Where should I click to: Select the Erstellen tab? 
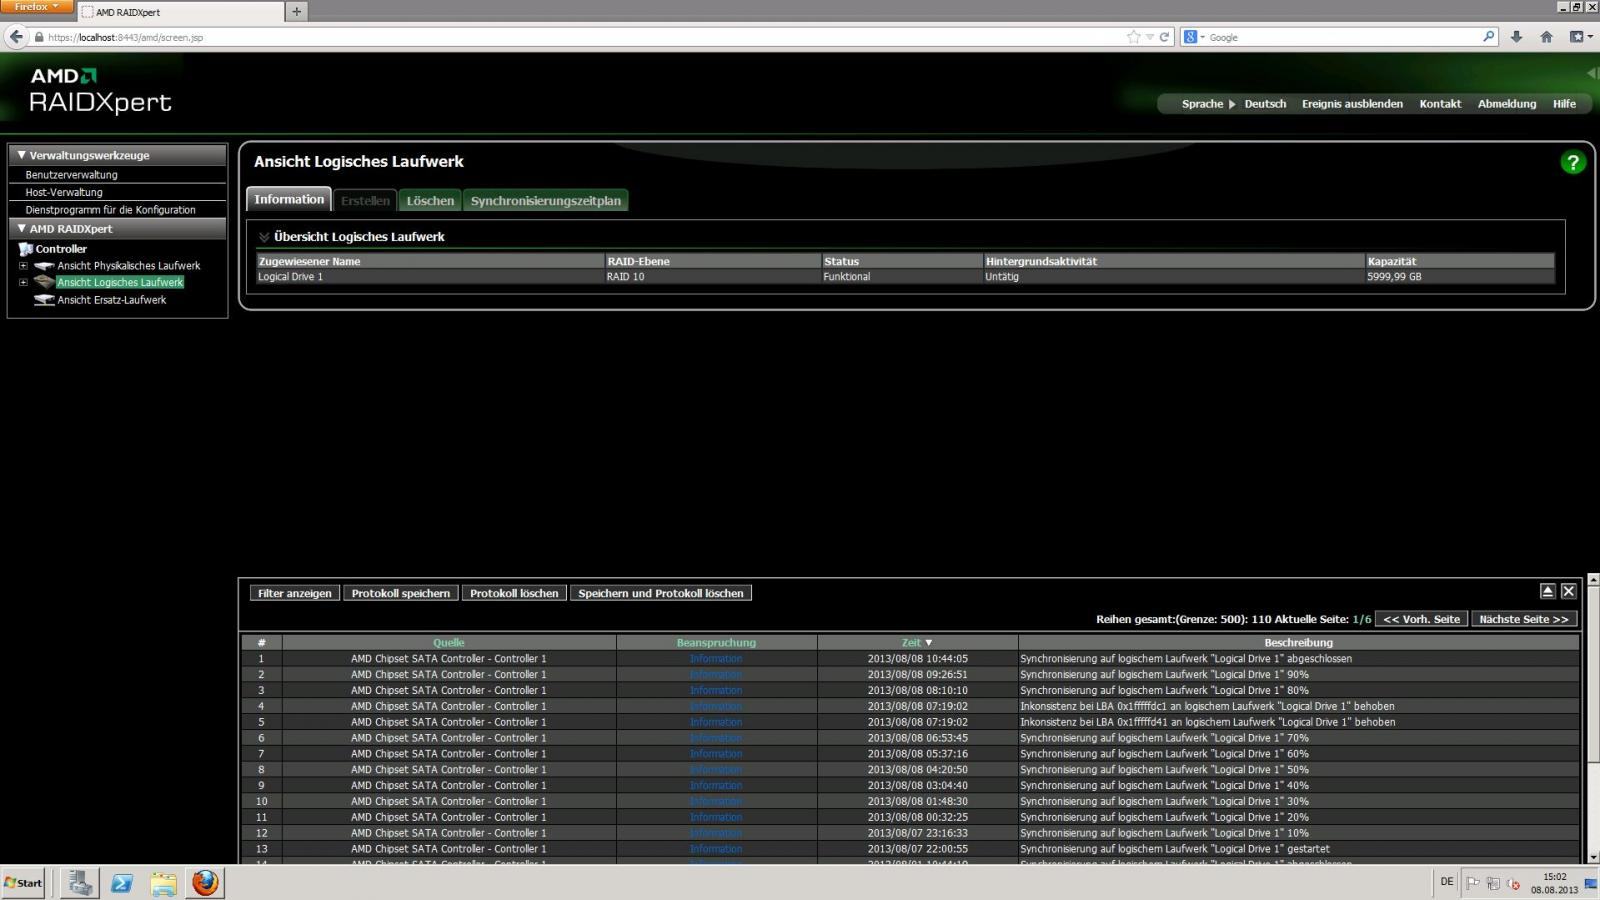pos(365,201)
